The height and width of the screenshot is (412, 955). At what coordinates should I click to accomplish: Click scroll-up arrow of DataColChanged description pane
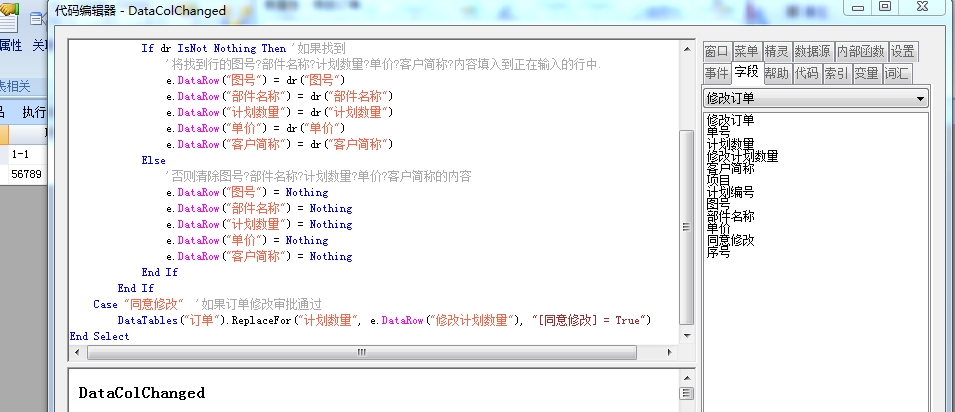[x=686, y=393]
